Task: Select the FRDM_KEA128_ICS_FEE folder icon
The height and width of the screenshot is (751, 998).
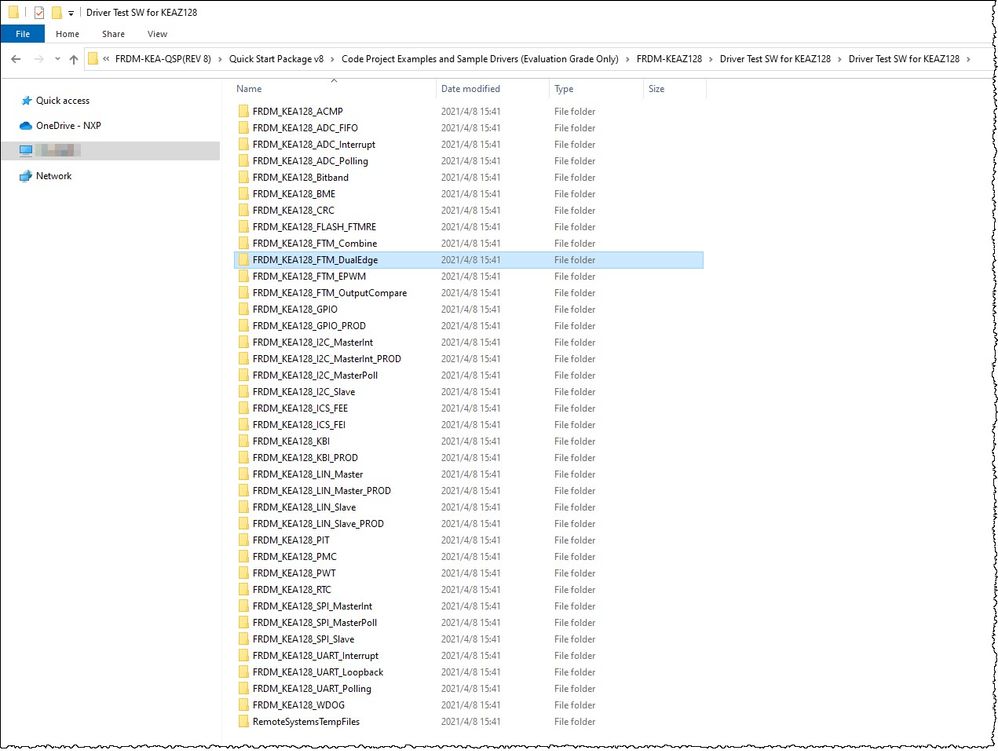Action: (x=244, y=409)
